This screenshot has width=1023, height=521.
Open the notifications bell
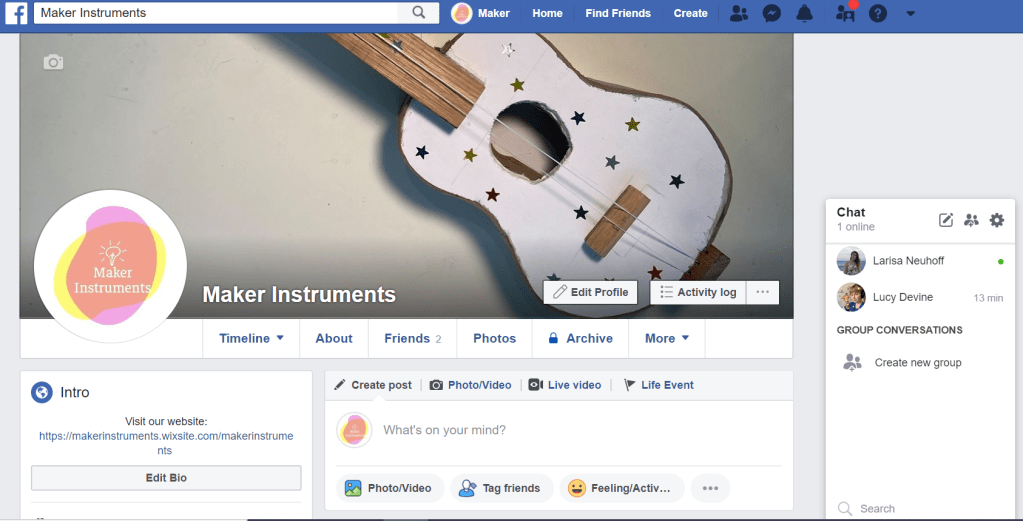tap(804, 13)
